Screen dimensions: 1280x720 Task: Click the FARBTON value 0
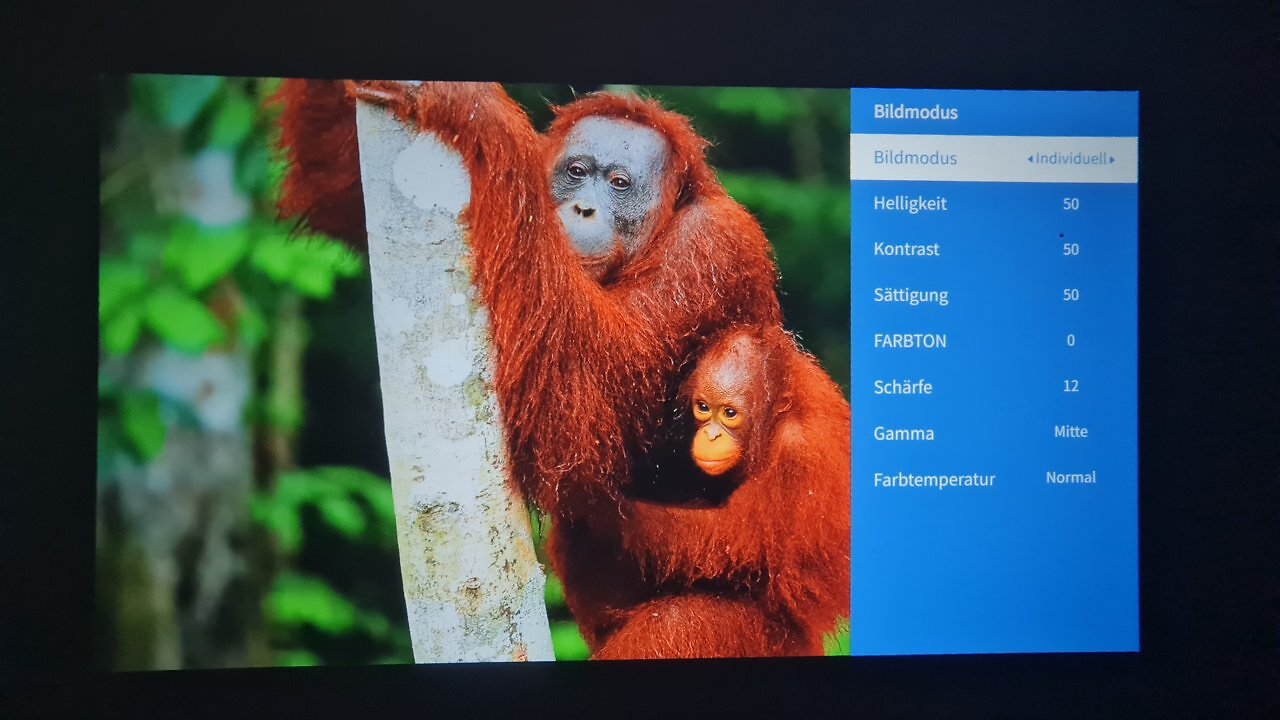pos(1070,341)
